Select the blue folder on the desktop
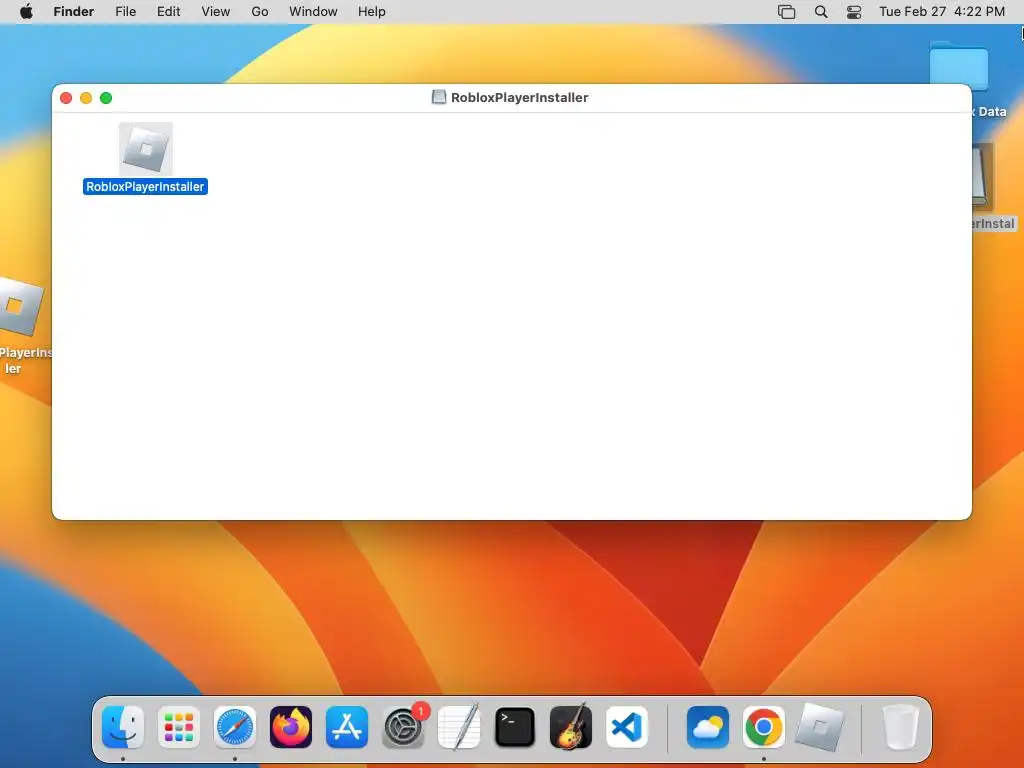 click(x=959, y=67)
